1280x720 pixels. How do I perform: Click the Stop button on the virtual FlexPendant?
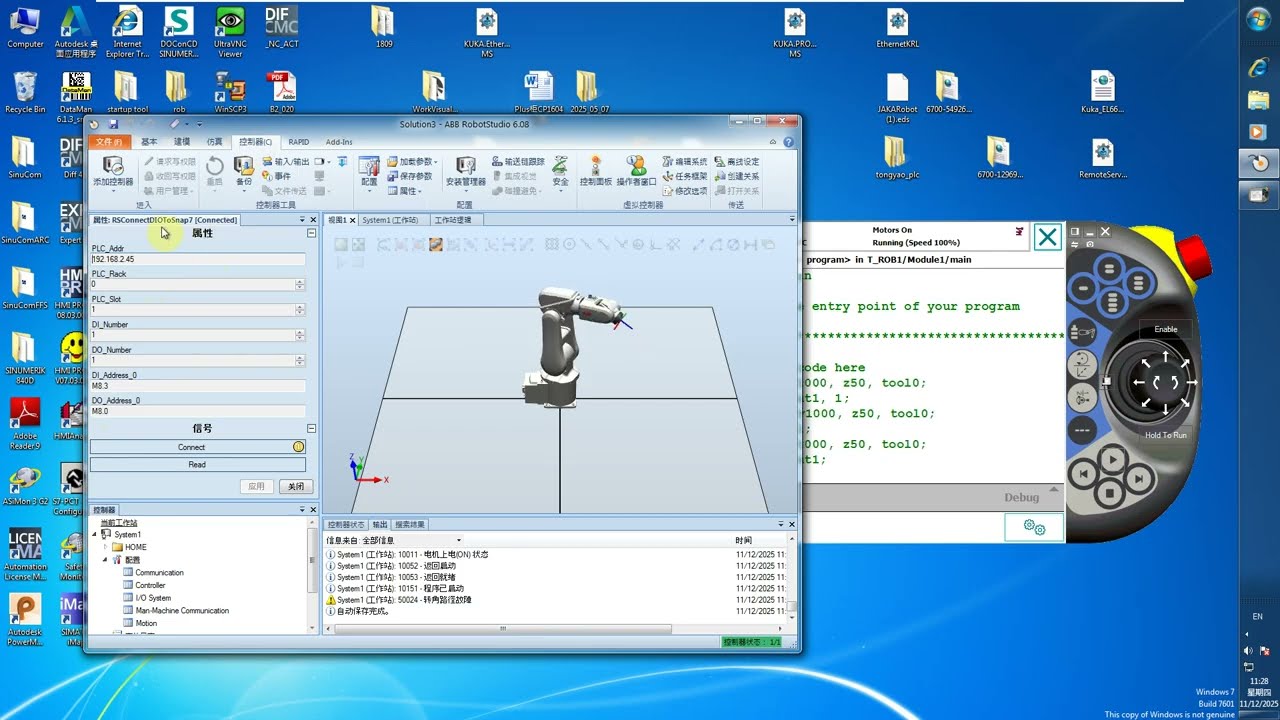pyautogui.click(x=1109, y=493)
